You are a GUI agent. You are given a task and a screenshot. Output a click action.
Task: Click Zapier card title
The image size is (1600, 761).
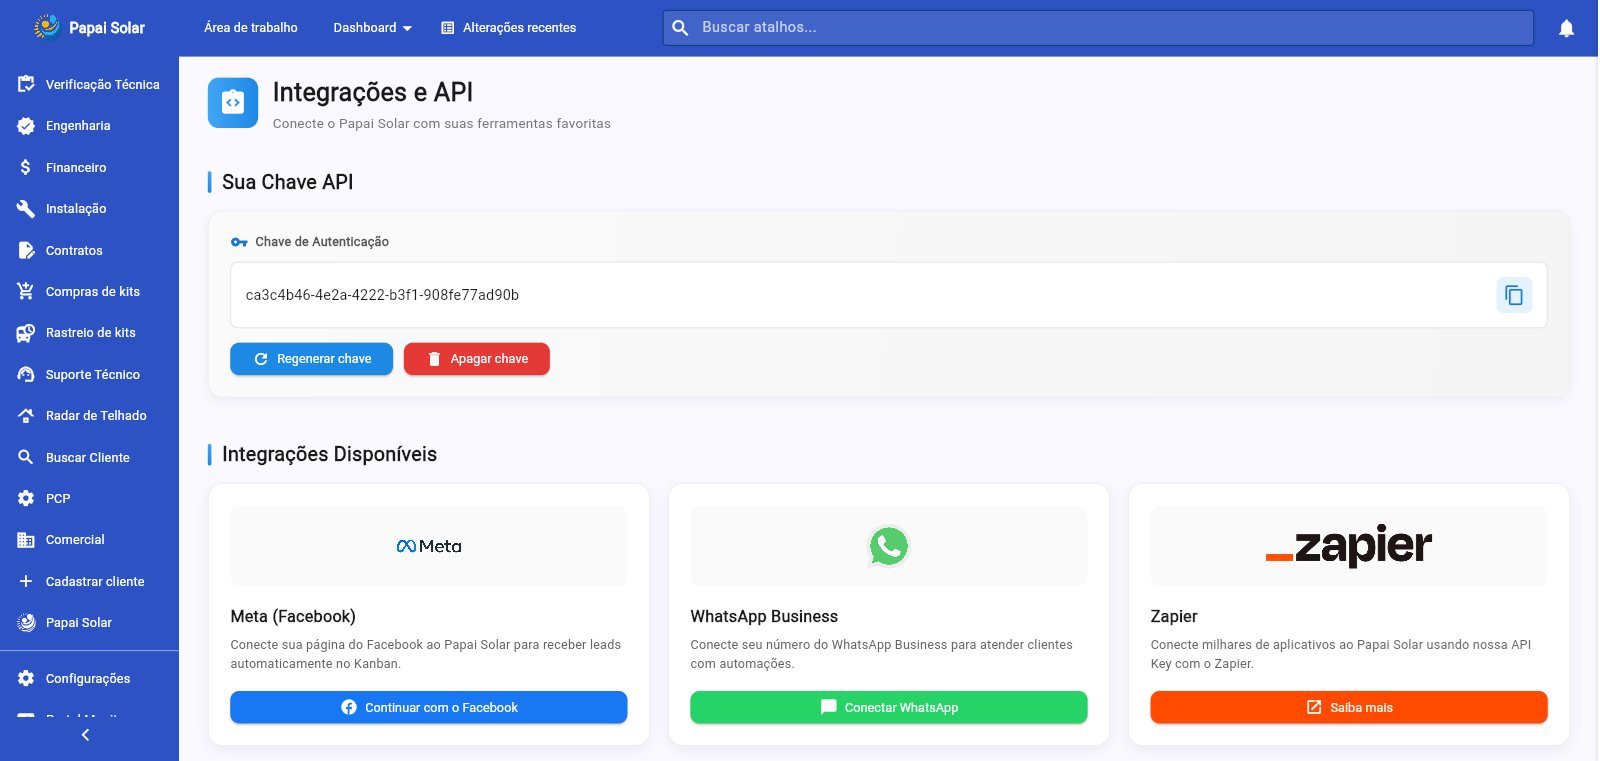click(1174, 617)
